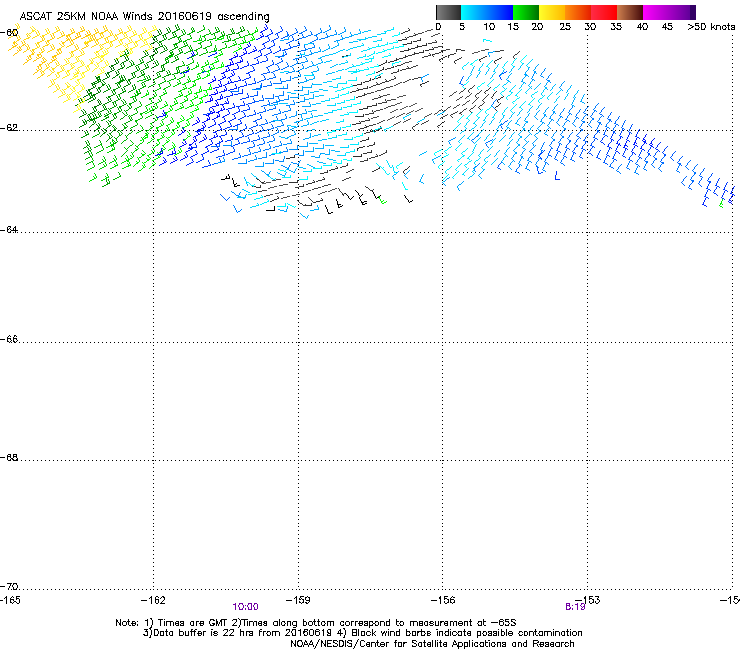The width and height of the screenshot is (740, 650).
Task: Click the -165 longitude axis label
Action: point(10,600)
